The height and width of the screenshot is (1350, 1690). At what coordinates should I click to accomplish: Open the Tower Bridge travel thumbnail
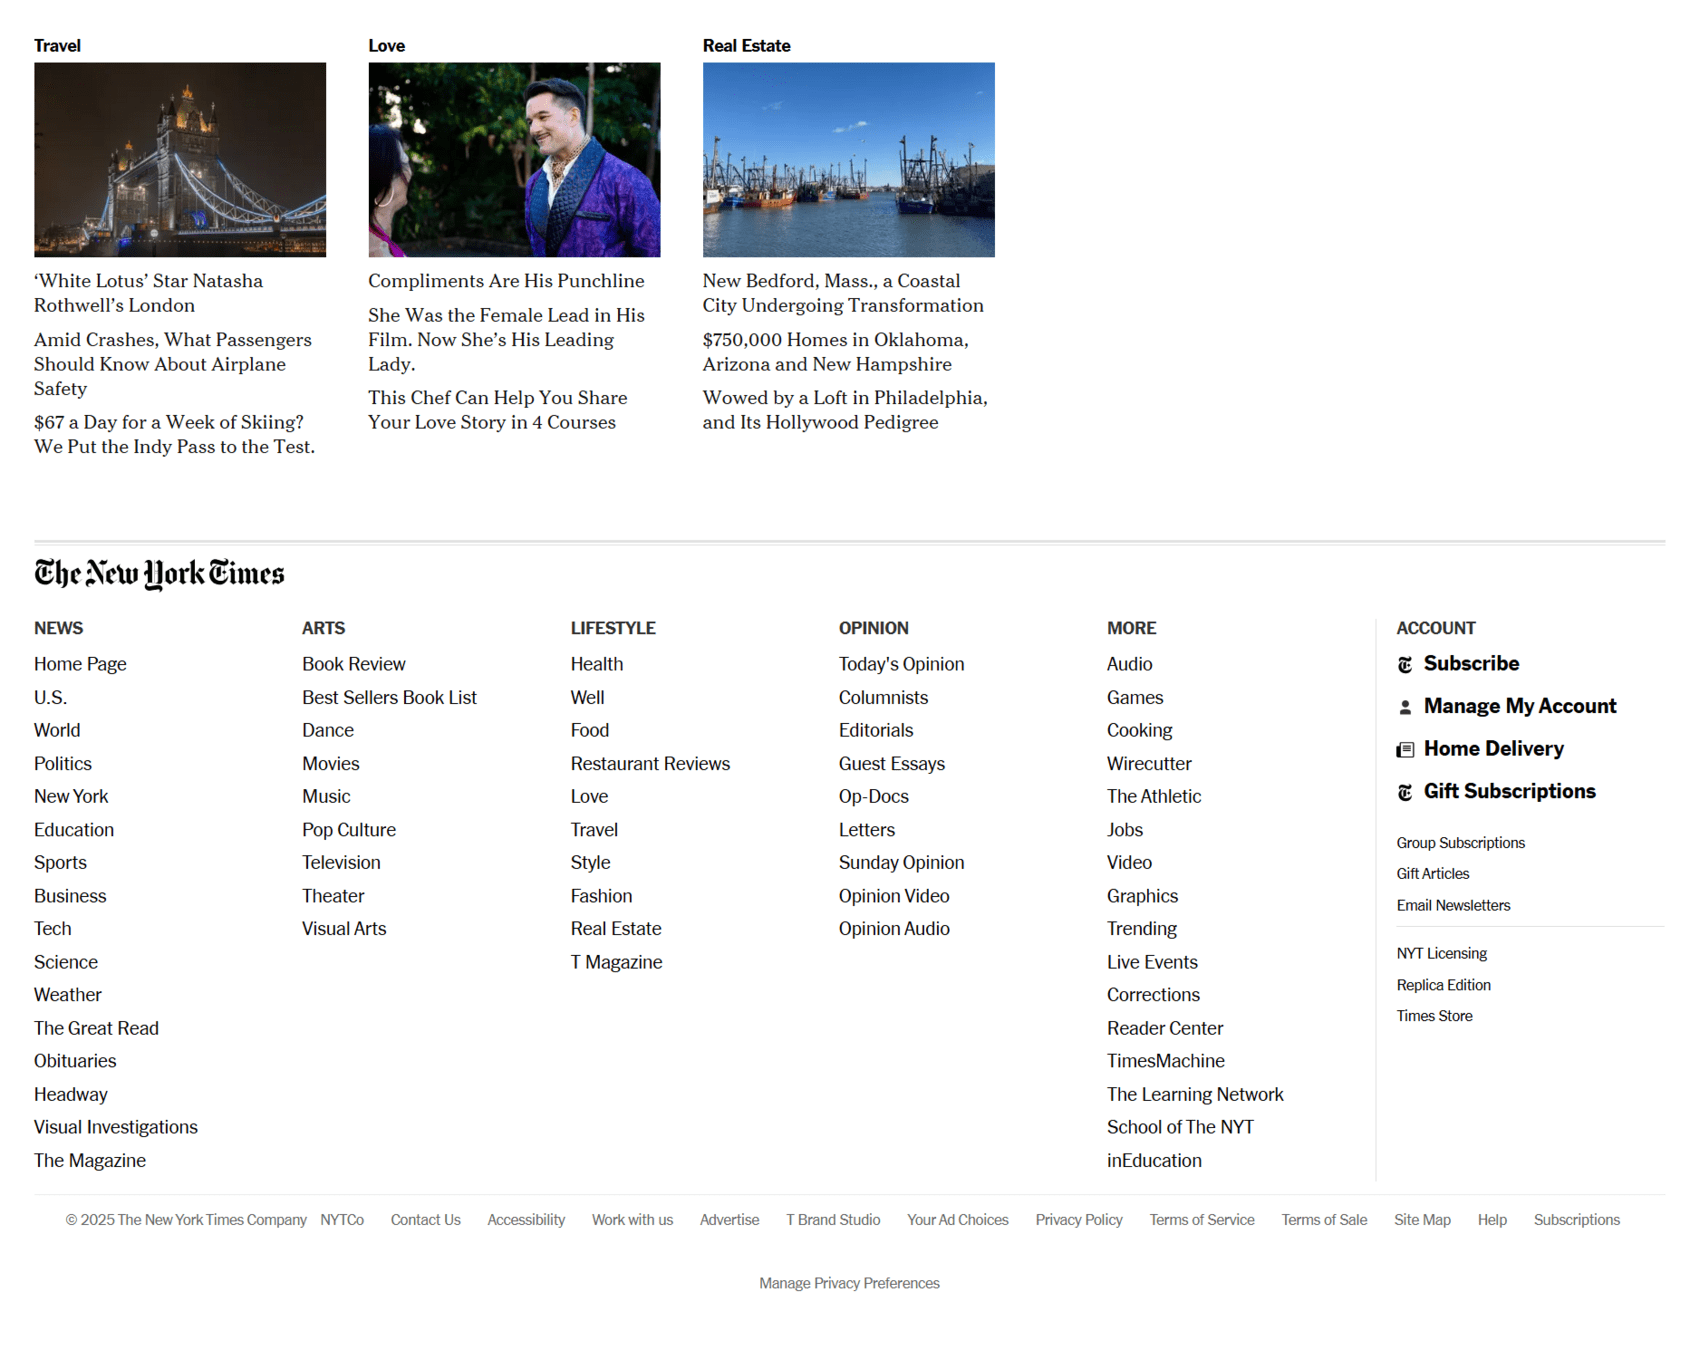click(x=180, y=160)
